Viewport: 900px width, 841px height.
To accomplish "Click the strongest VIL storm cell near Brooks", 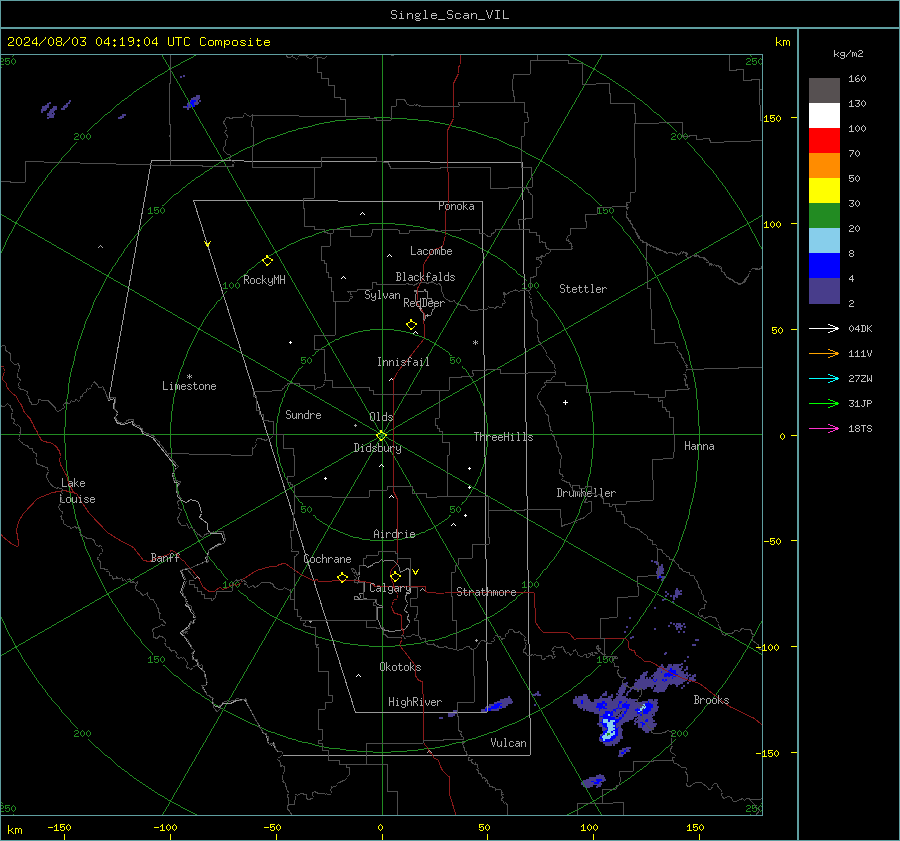I will [x=608, y=728].
